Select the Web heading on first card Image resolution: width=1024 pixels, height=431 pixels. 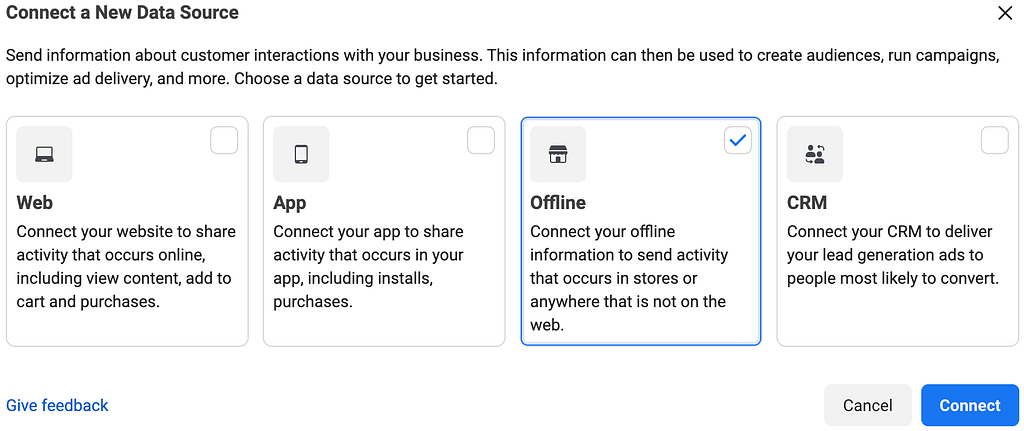35,203
